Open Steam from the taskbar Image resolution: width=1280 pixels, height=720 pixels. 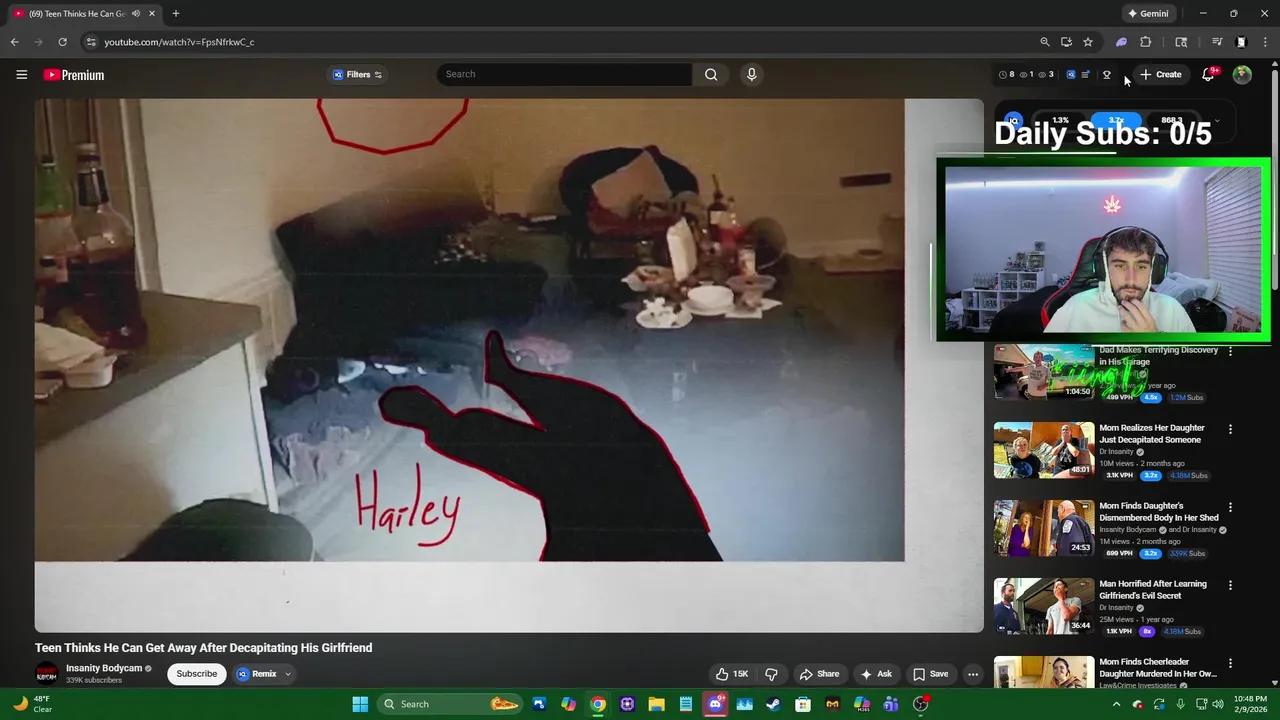(x=773, y=704)
